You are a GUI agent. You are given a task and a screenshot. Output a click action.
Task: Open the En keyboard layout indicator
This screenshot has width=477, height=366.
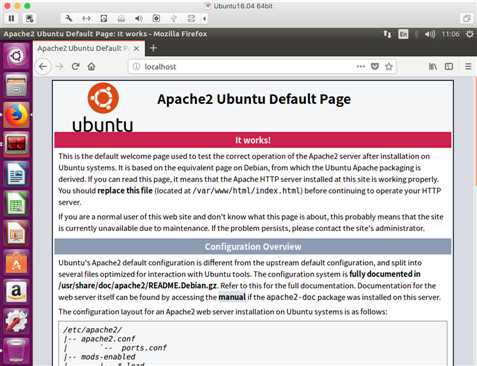click(403, 34)
